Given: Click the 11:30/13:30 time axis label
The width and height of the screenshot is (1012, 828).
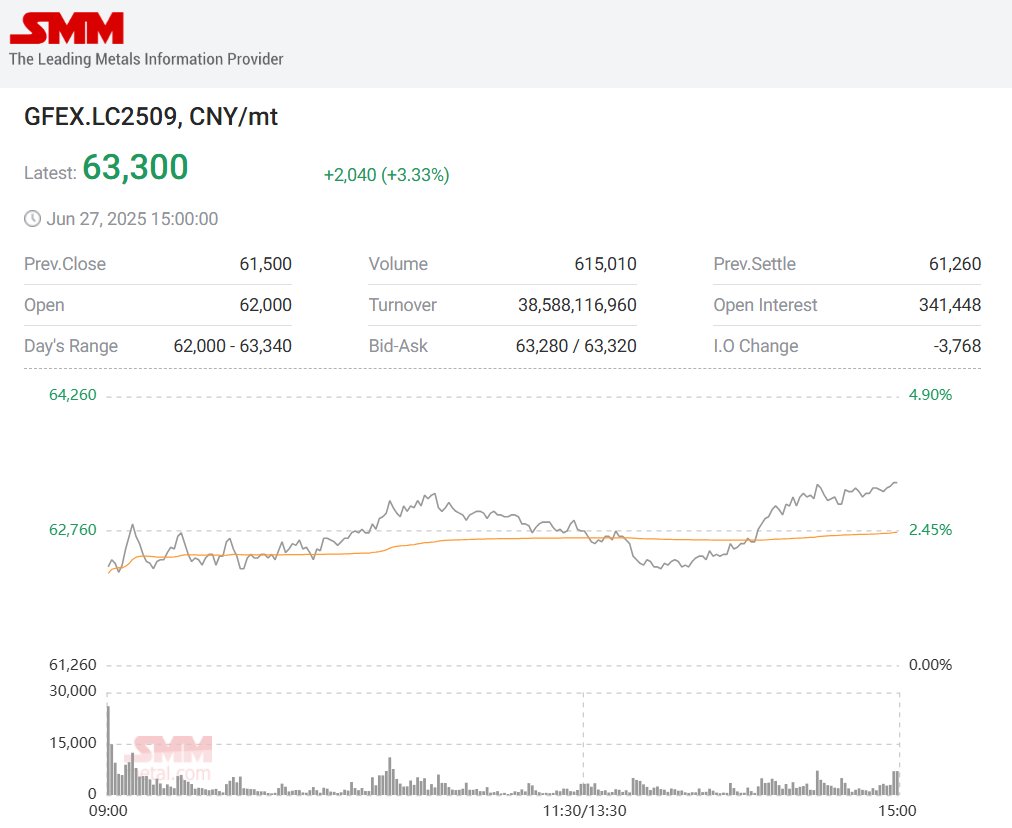Looking at the screenshot, I should tap(584, 811).
